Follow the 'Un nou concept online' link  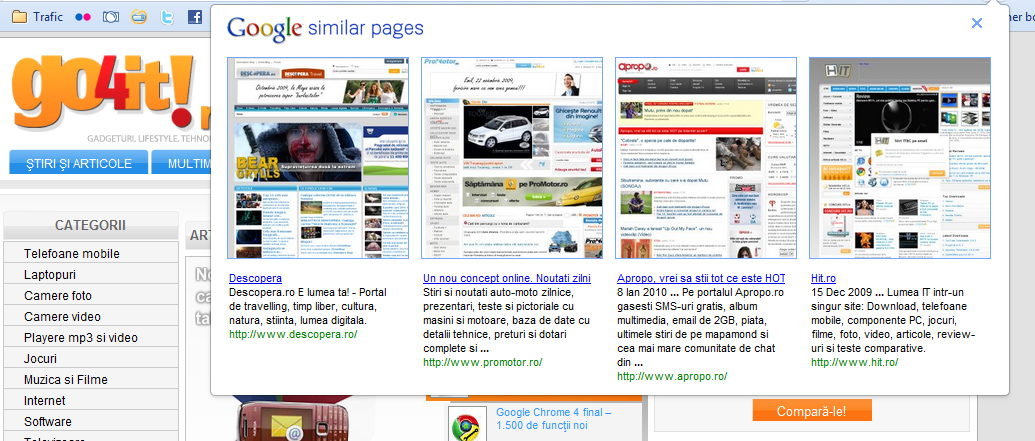click(x=506, y=279)
